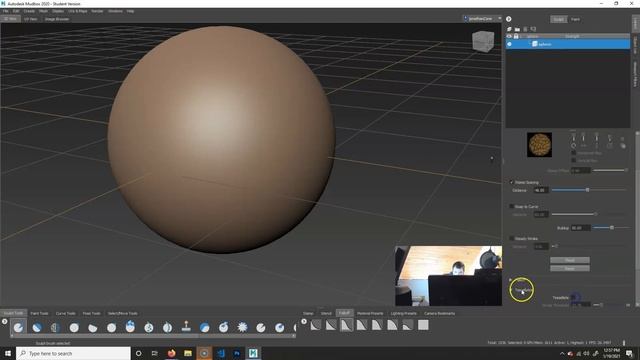Open the Create menu

click(29, 11)
